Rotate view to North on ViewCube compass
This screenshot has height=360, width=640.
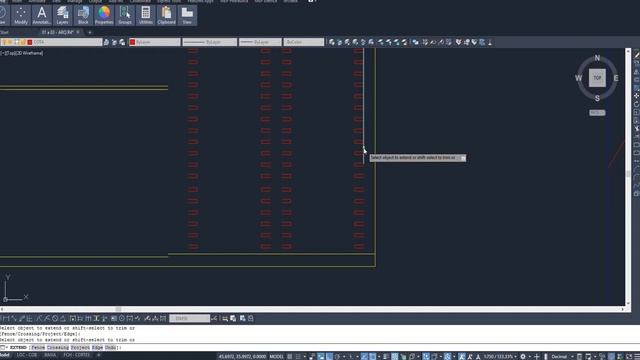[597, 58]
